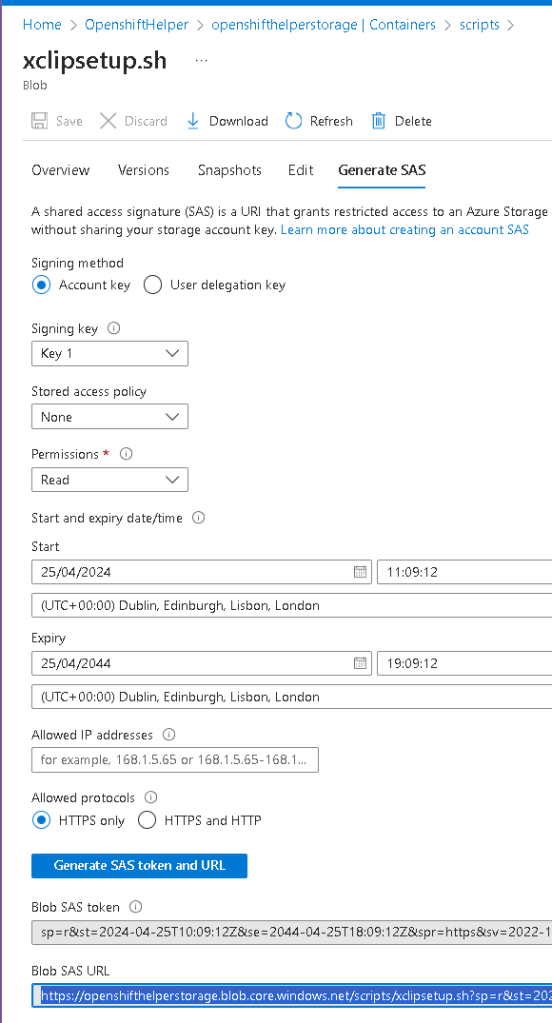Open the Expiry date calendar picker icon
552x1023 pixels.
(x=360, y=664)
